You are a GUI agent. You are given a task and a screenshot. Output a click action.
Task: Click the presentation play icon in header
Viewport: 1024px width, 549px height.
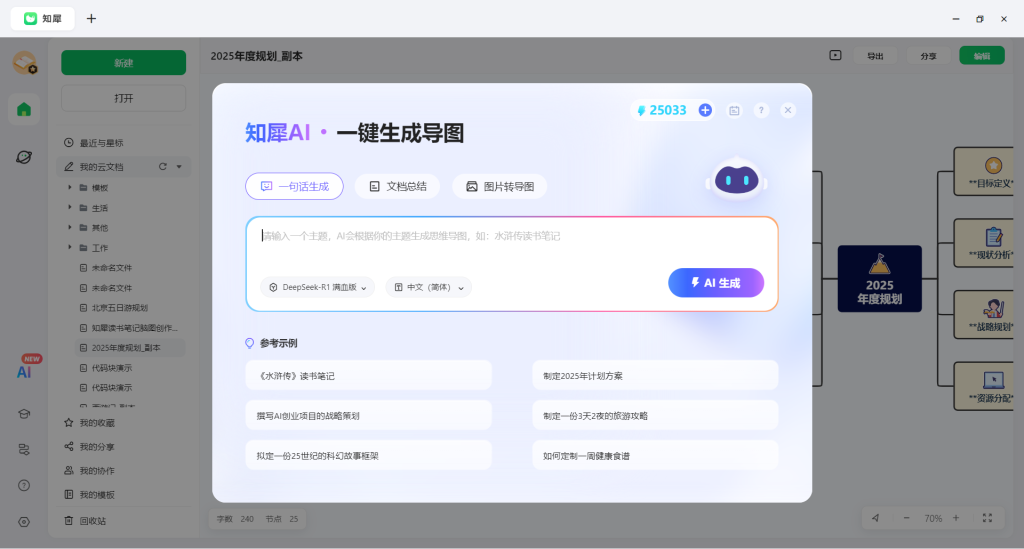coord(835,55)
